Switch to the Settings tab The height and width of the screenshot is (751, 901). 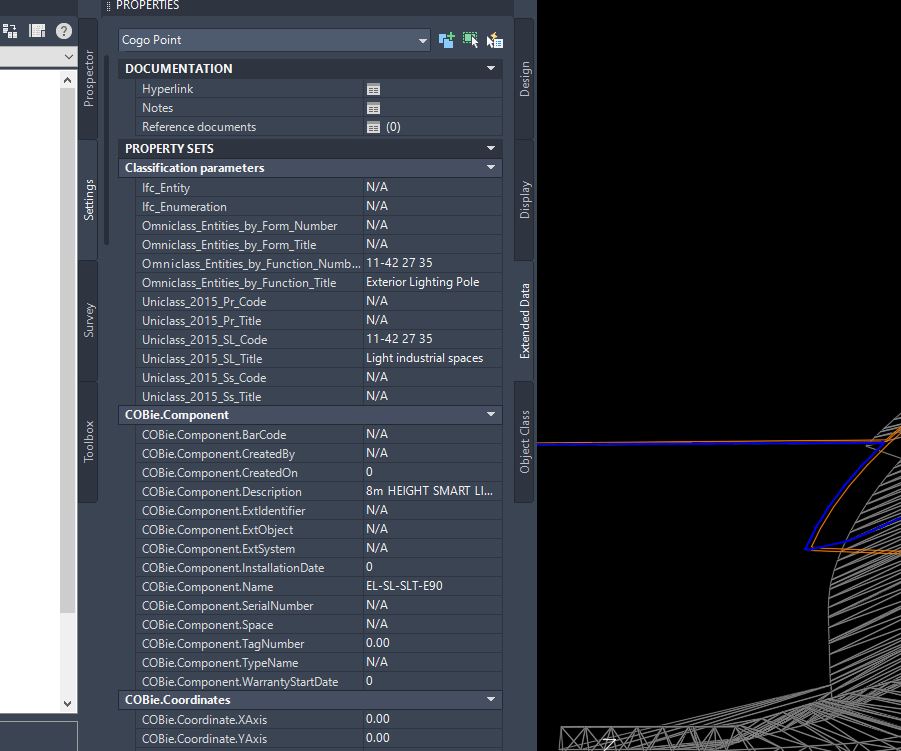(88, 199)
